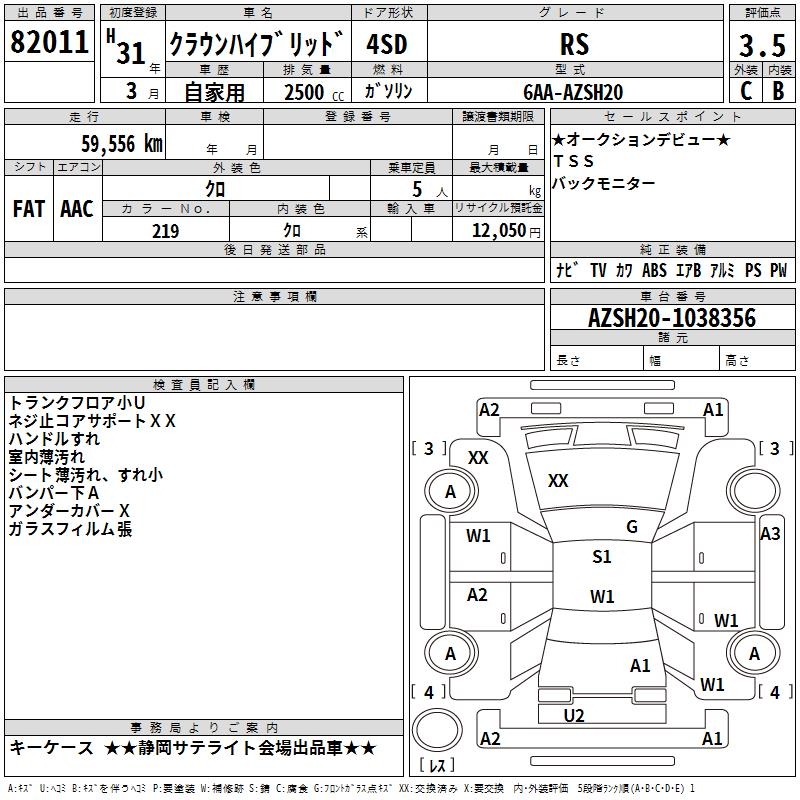Viewport: 800px width, 800px height.
Task: Click the ★オークションデビュー★ sales point
Action: point(641,139)
